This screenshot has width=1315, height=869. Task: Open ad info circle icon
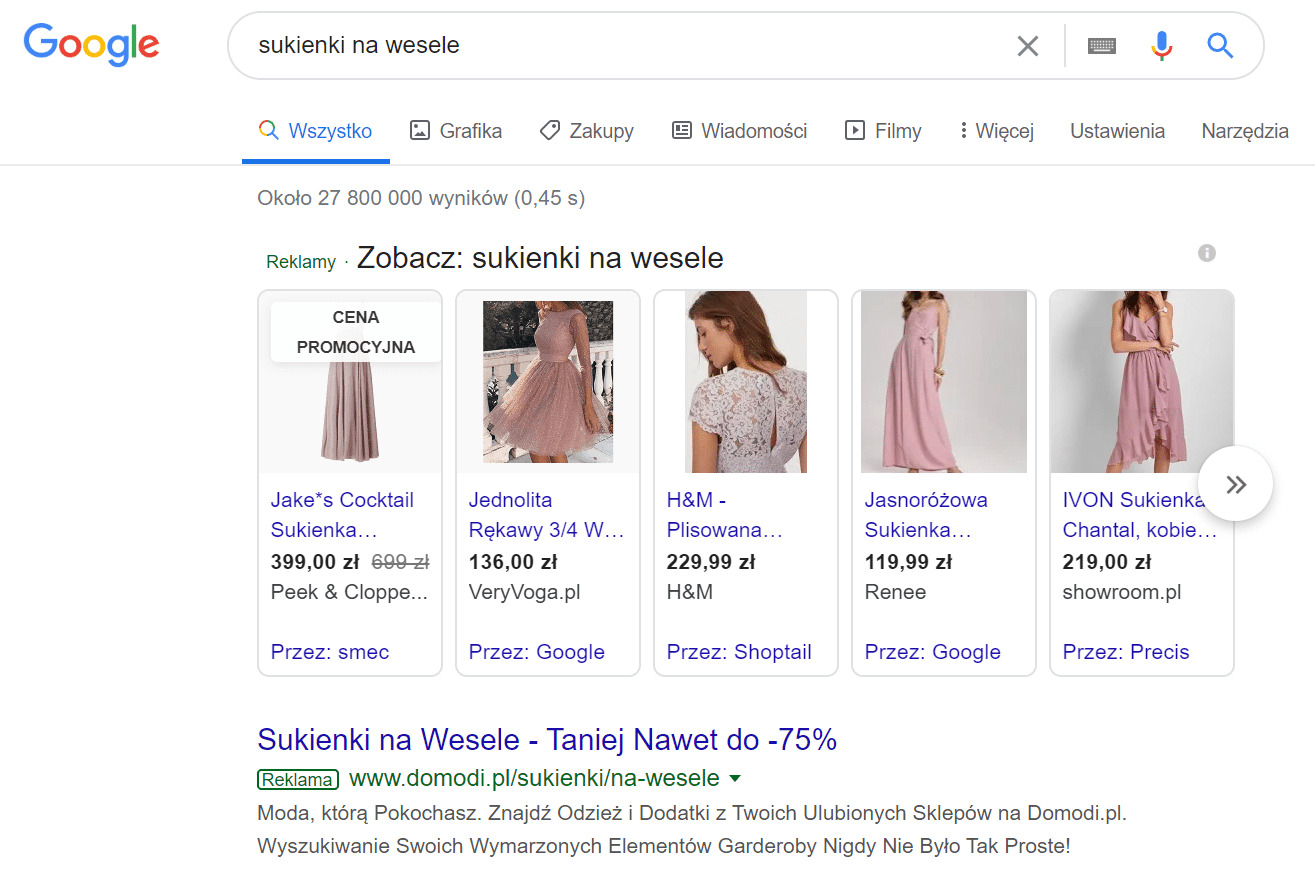[x=1207, y=253]
